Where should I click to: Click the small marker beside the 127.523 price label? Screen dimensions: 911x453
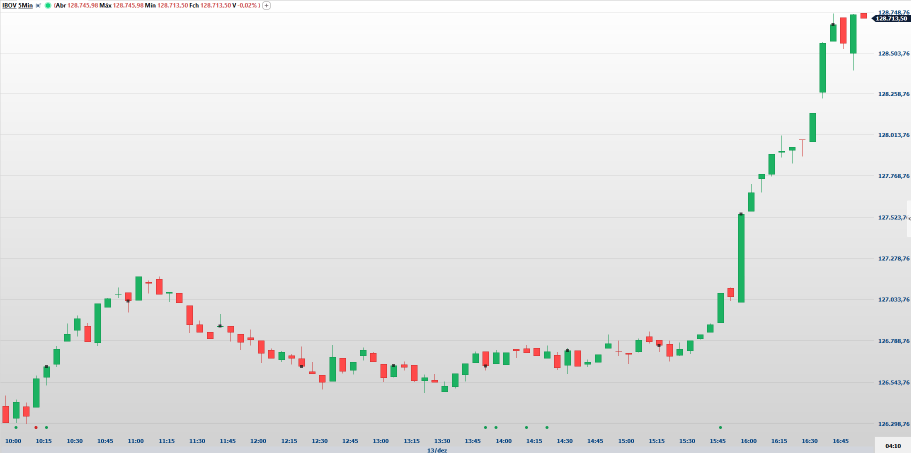click(x=907, y=217)
